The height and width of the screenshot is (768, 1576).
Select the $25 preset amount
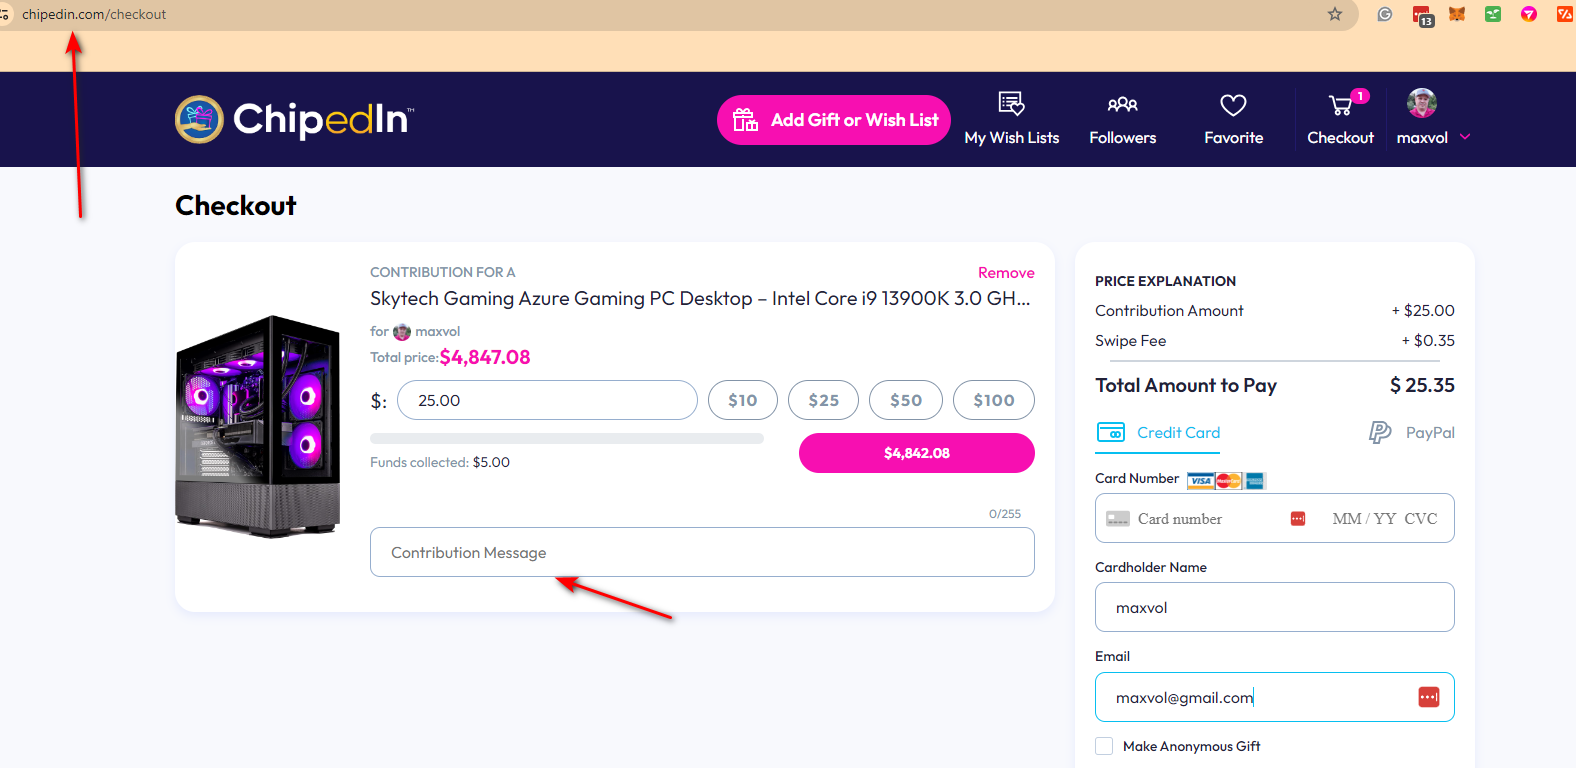[823, 400]
